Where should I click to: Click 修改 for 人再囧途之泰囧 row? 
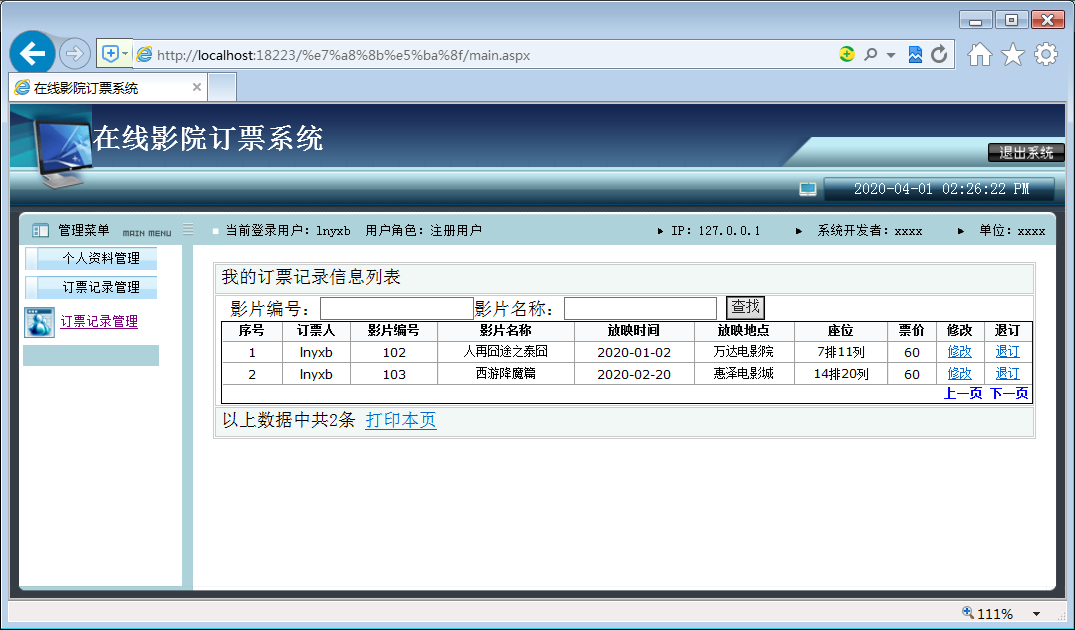click(959, 352)
